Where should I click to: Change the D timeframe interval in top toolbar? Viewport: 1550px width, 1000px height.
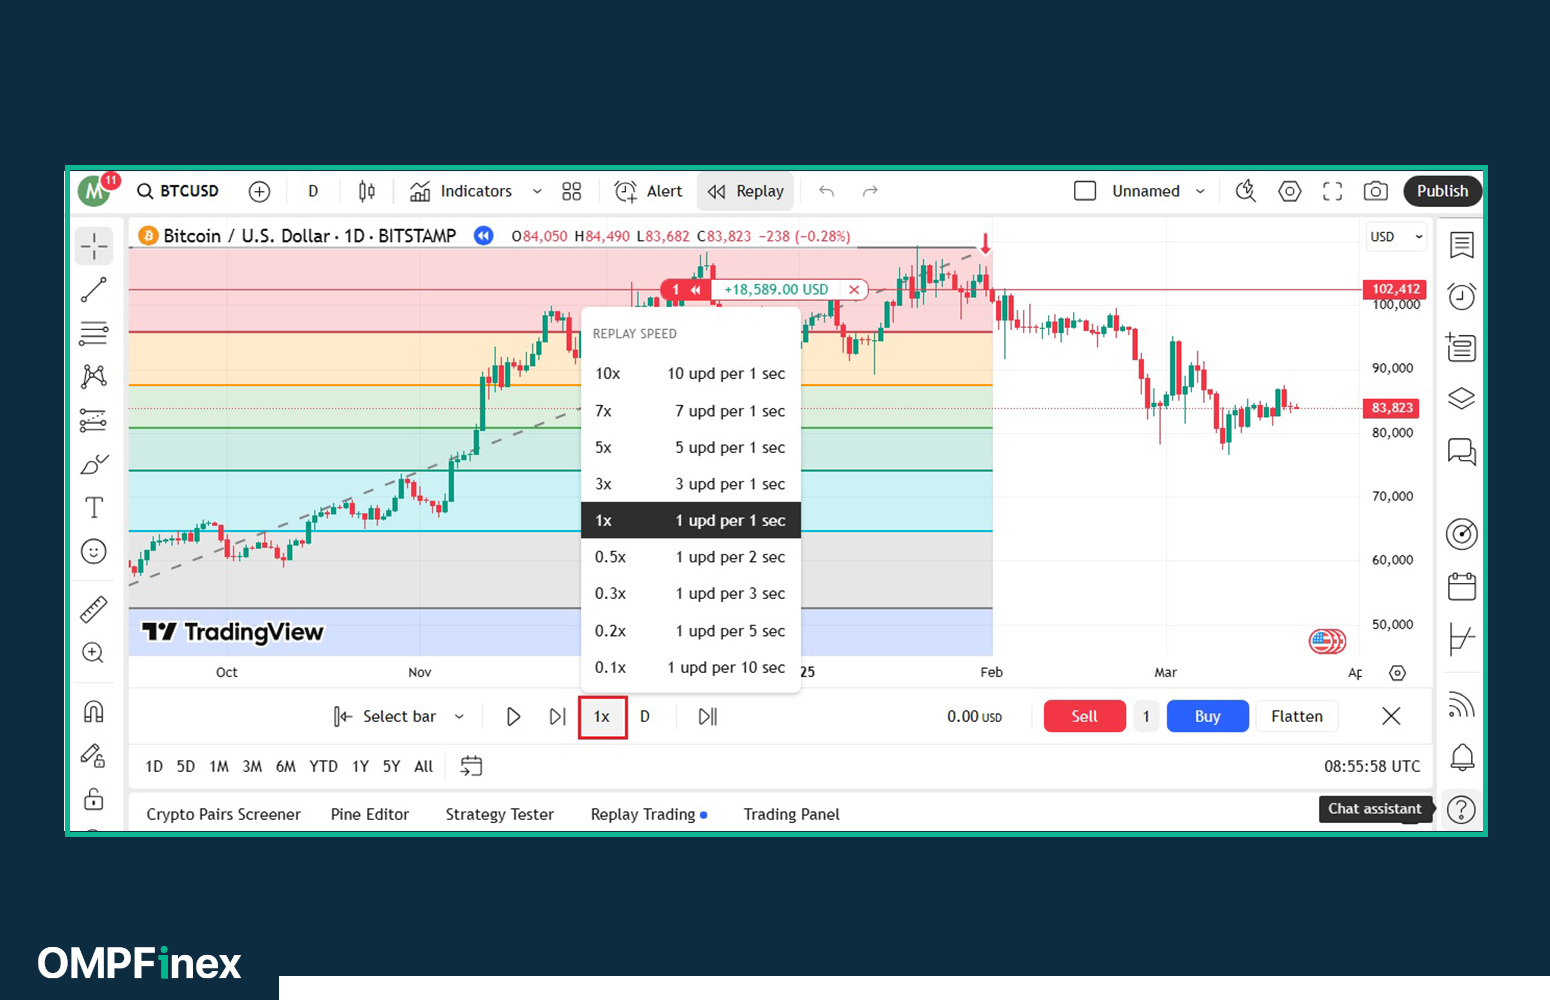click(313, 191)
